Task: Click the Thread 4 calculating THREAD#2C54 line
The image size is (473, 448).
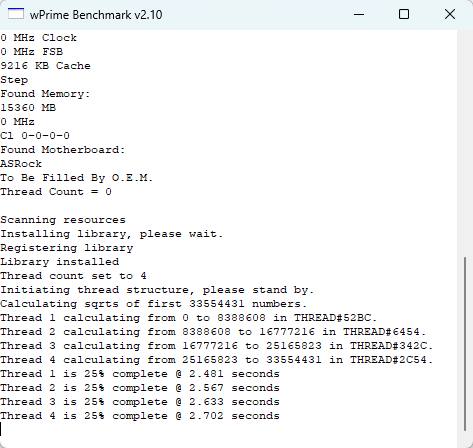Action: 217,360
